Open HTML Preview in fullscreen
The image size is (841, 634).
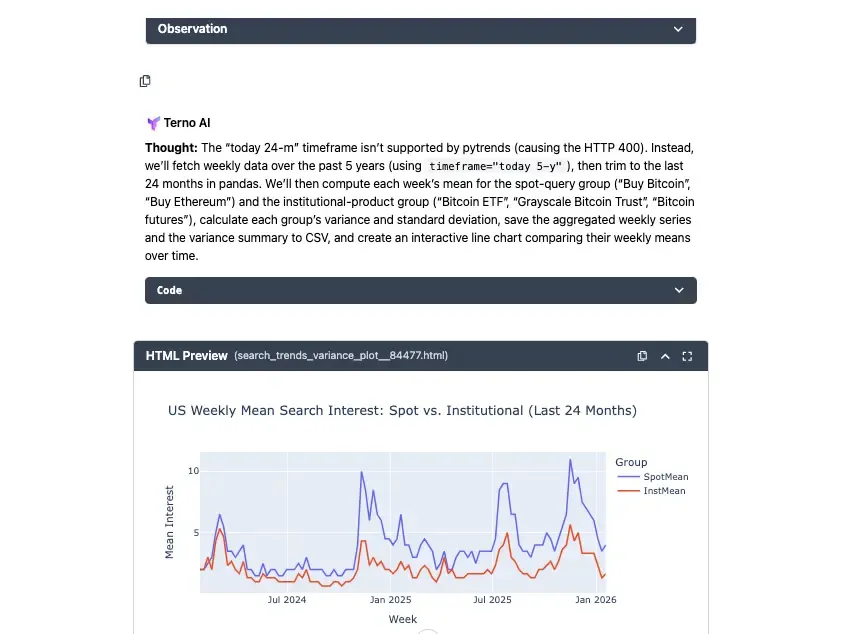click(687, 356)
